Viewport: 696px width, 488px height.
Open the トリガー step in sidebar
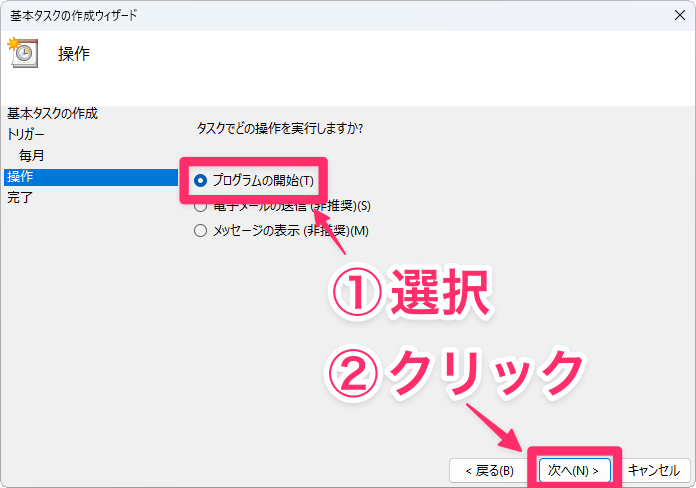coord(26,134)
